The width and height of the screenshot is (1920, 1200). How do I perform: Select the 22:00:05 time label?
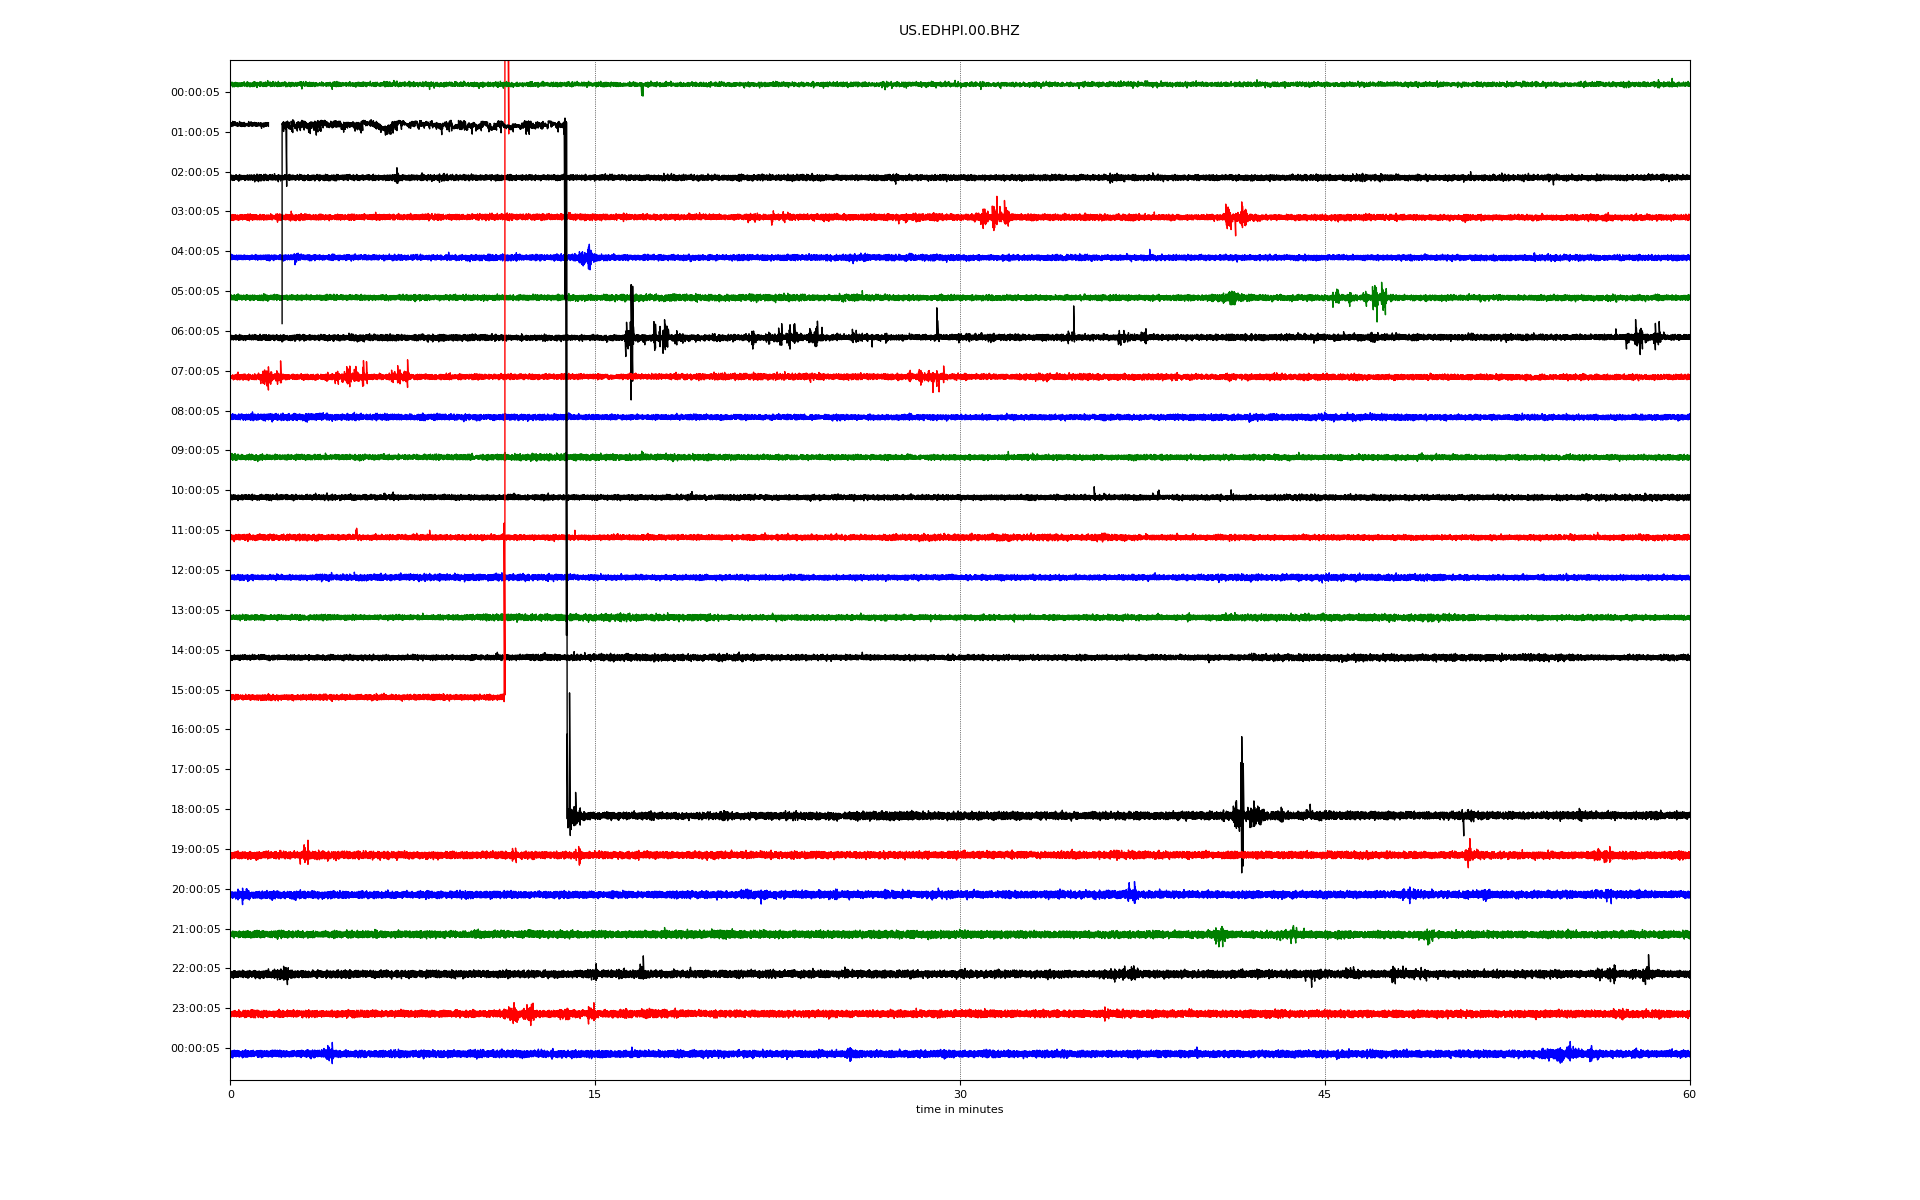[x=195, y=969]
